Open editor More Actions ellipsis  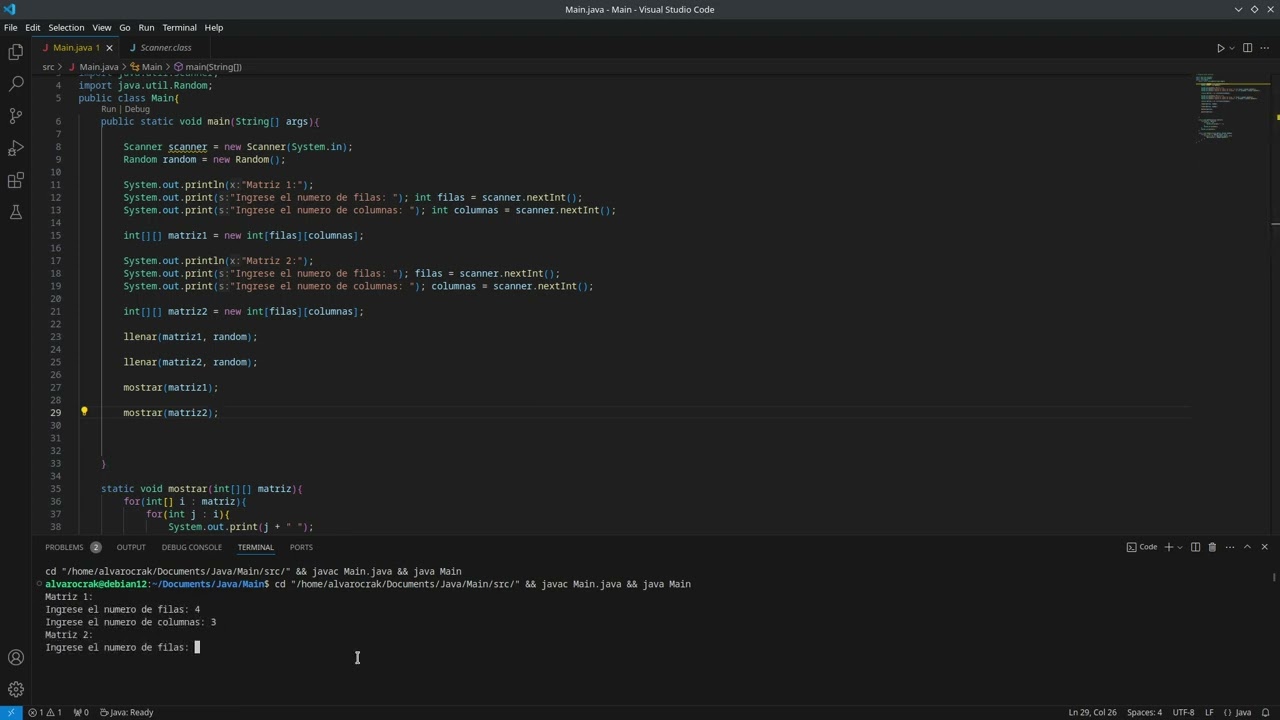1265,48
